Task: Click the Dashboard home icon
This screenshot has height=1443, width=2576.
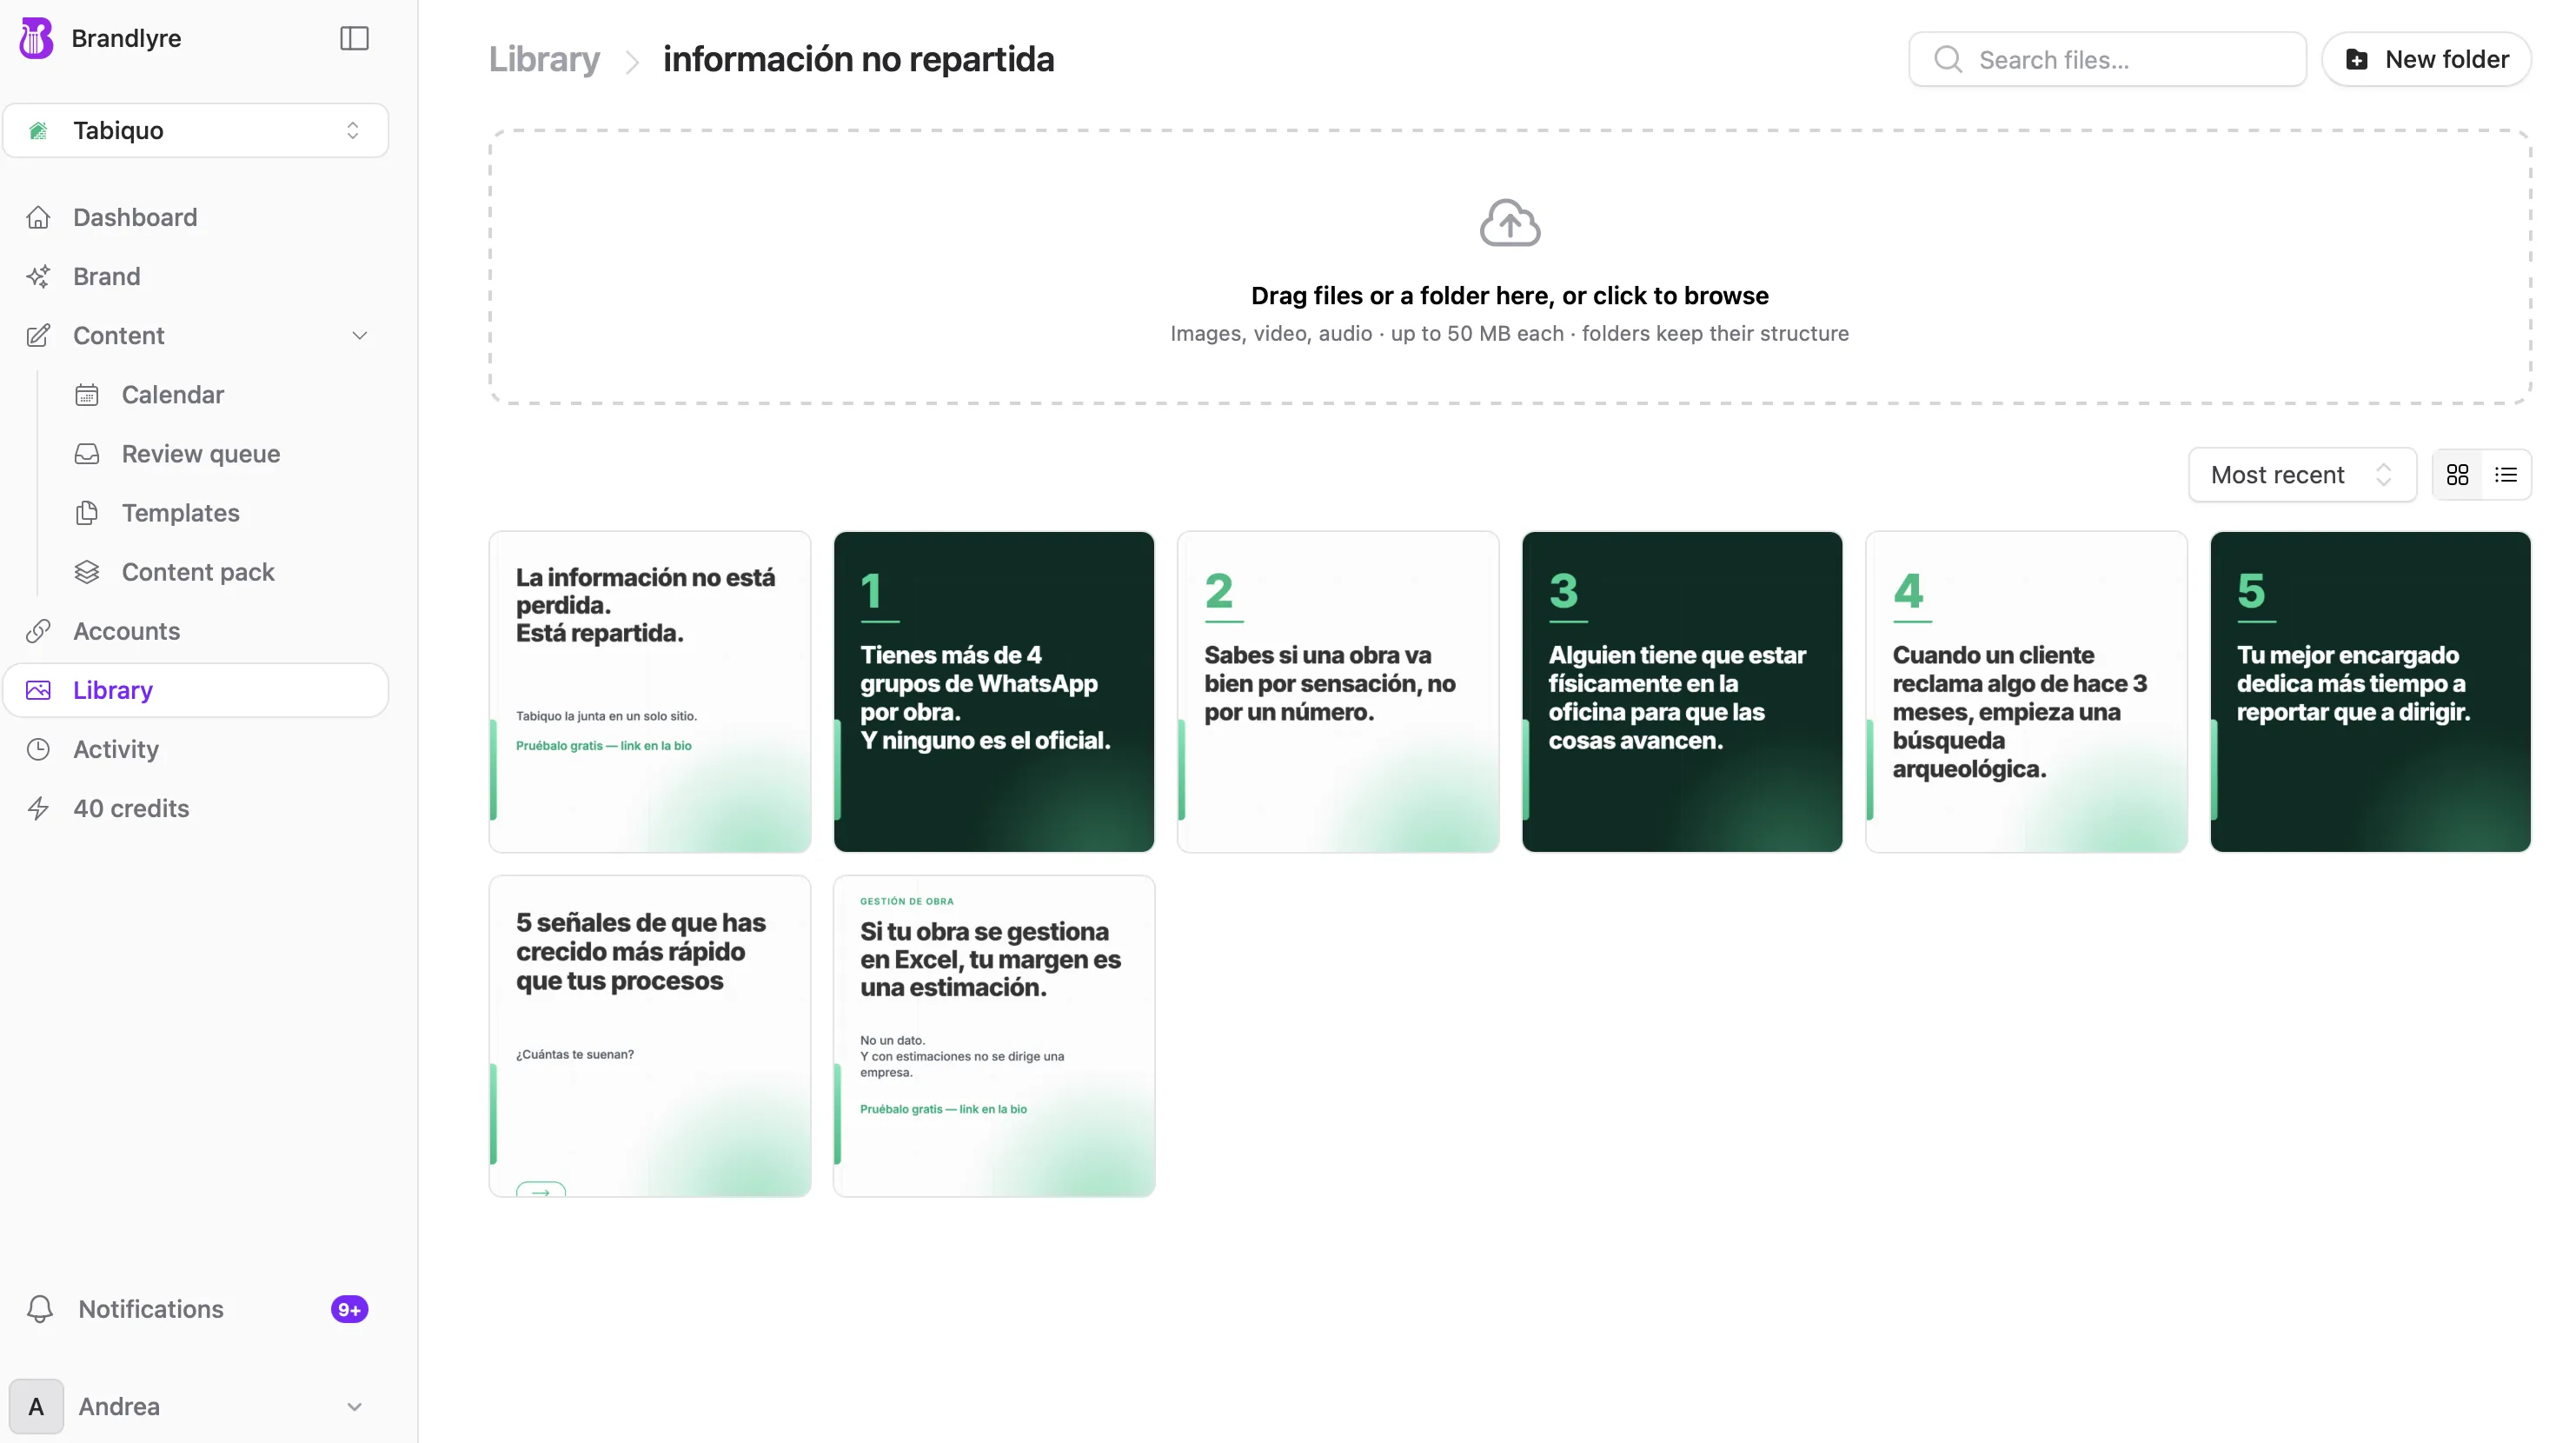Action: pyautogui.click(x=38, y=217)
